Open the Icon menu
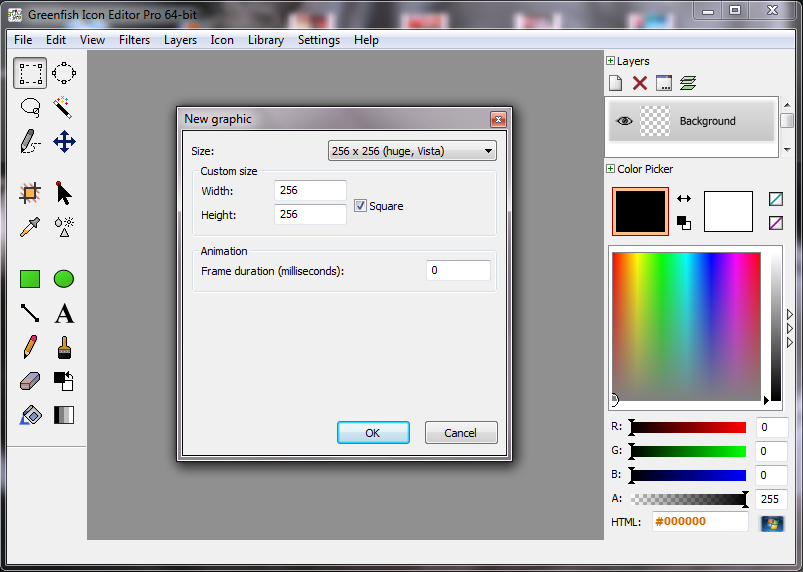Screen dimensions: 803x572 pos(222,40)
